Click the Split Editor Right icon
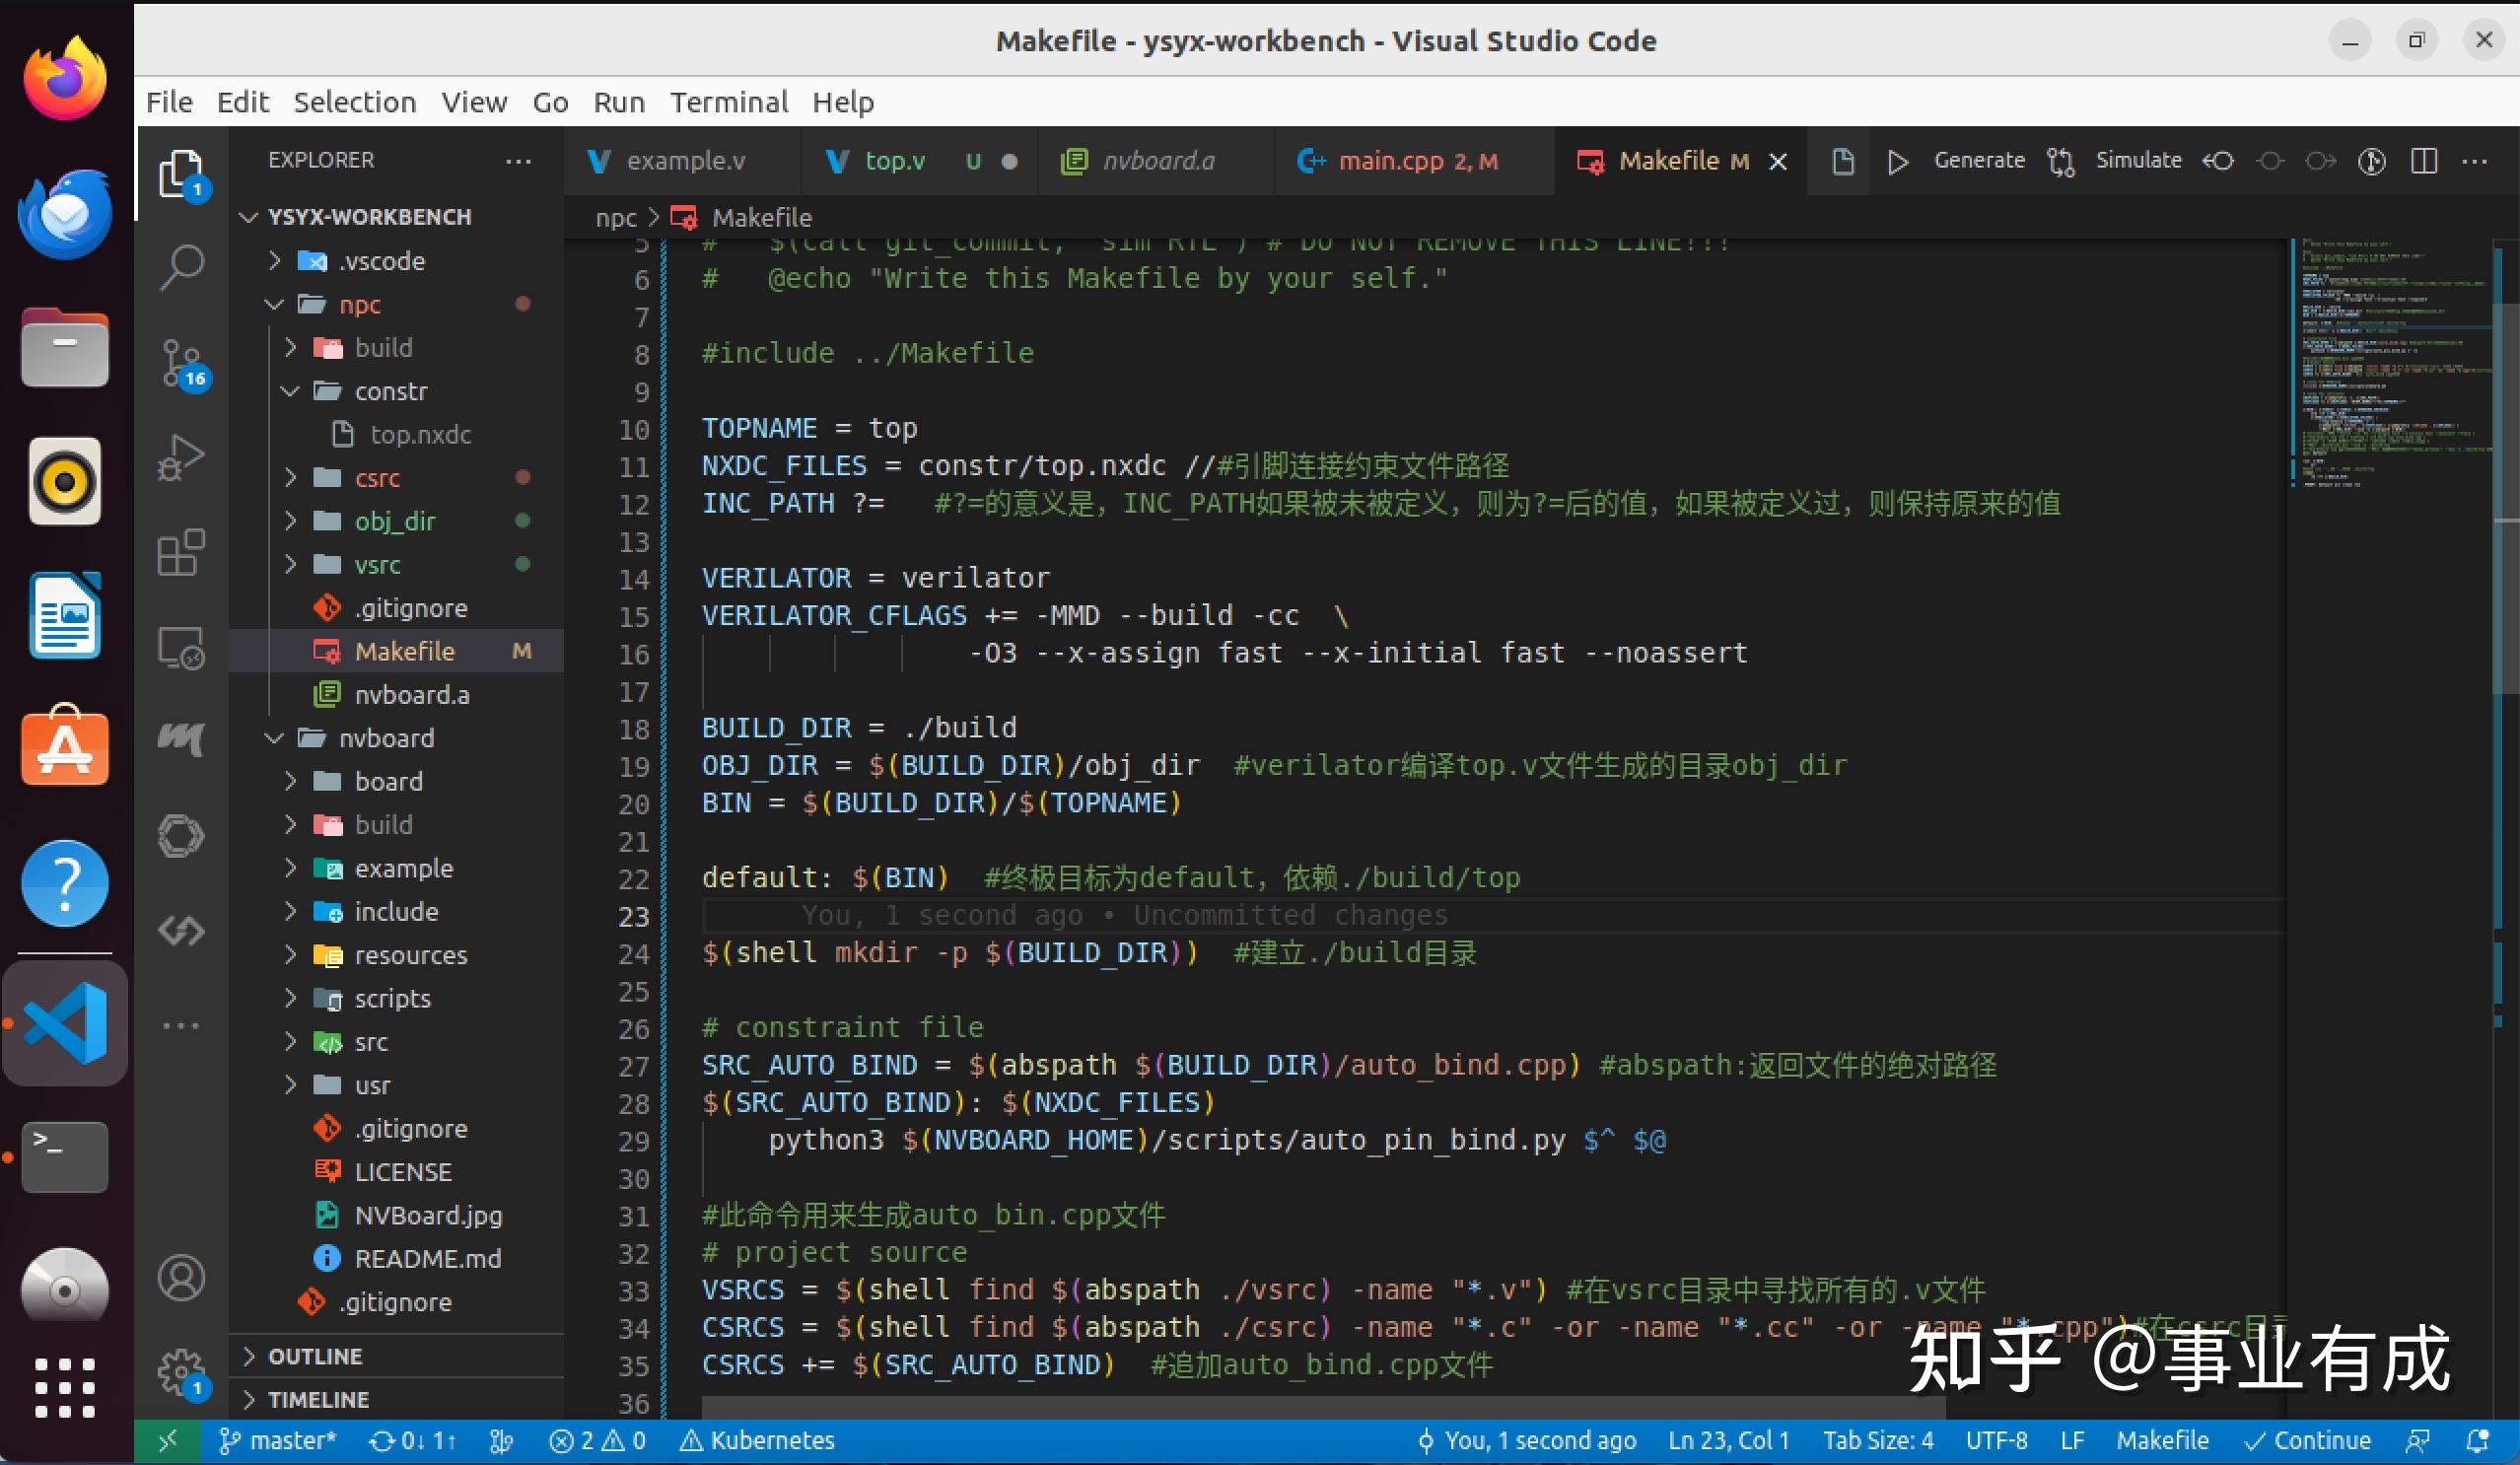 [2424, 161]
